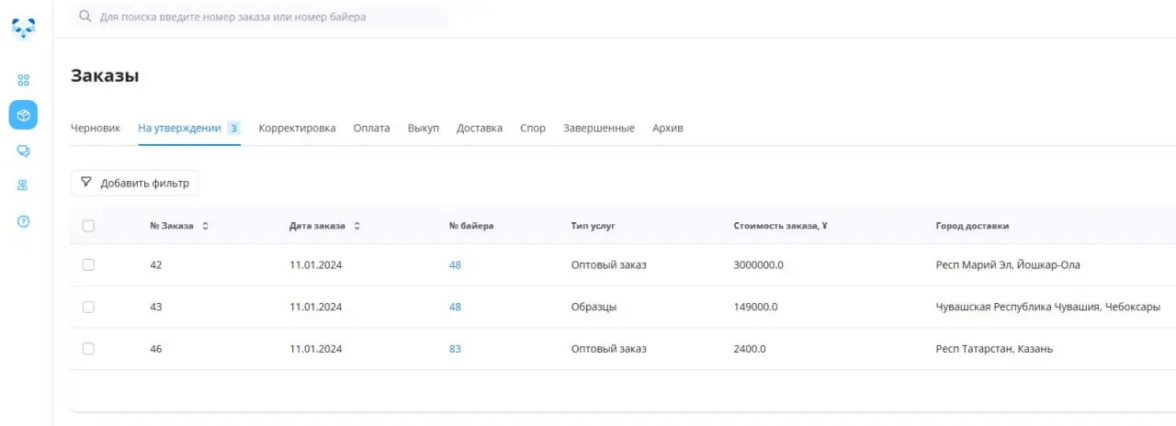Open buyer 48 link in order 42 row
This screenshot has height=426, width=1176.
click(x=455, y=265)
